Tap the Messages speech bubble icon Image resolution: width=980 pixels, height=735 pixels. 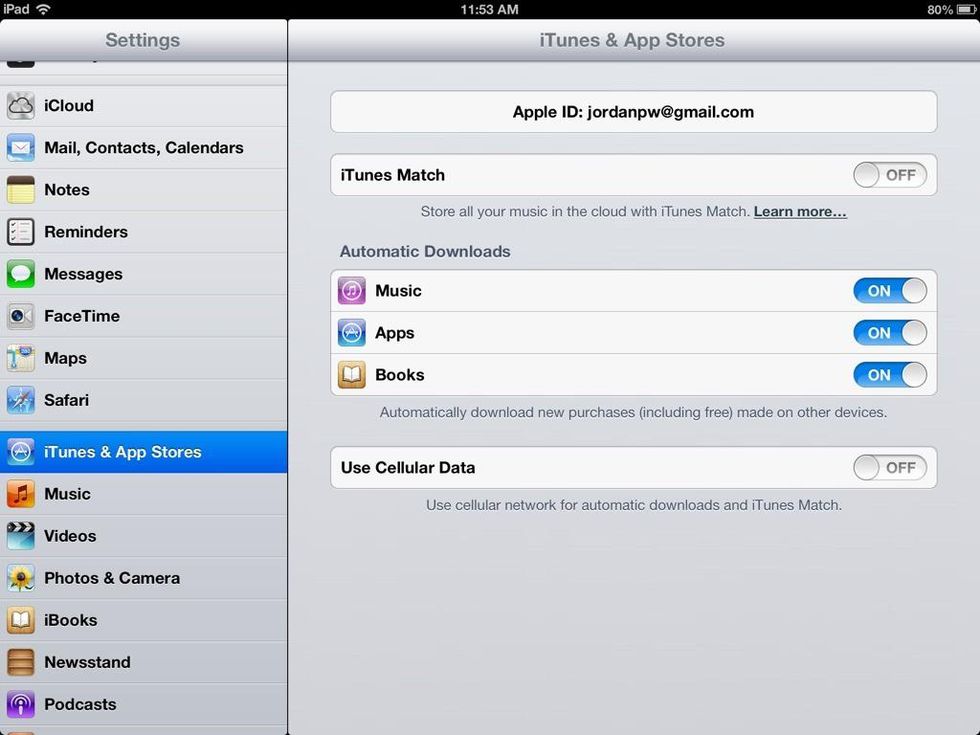point(21,274)
